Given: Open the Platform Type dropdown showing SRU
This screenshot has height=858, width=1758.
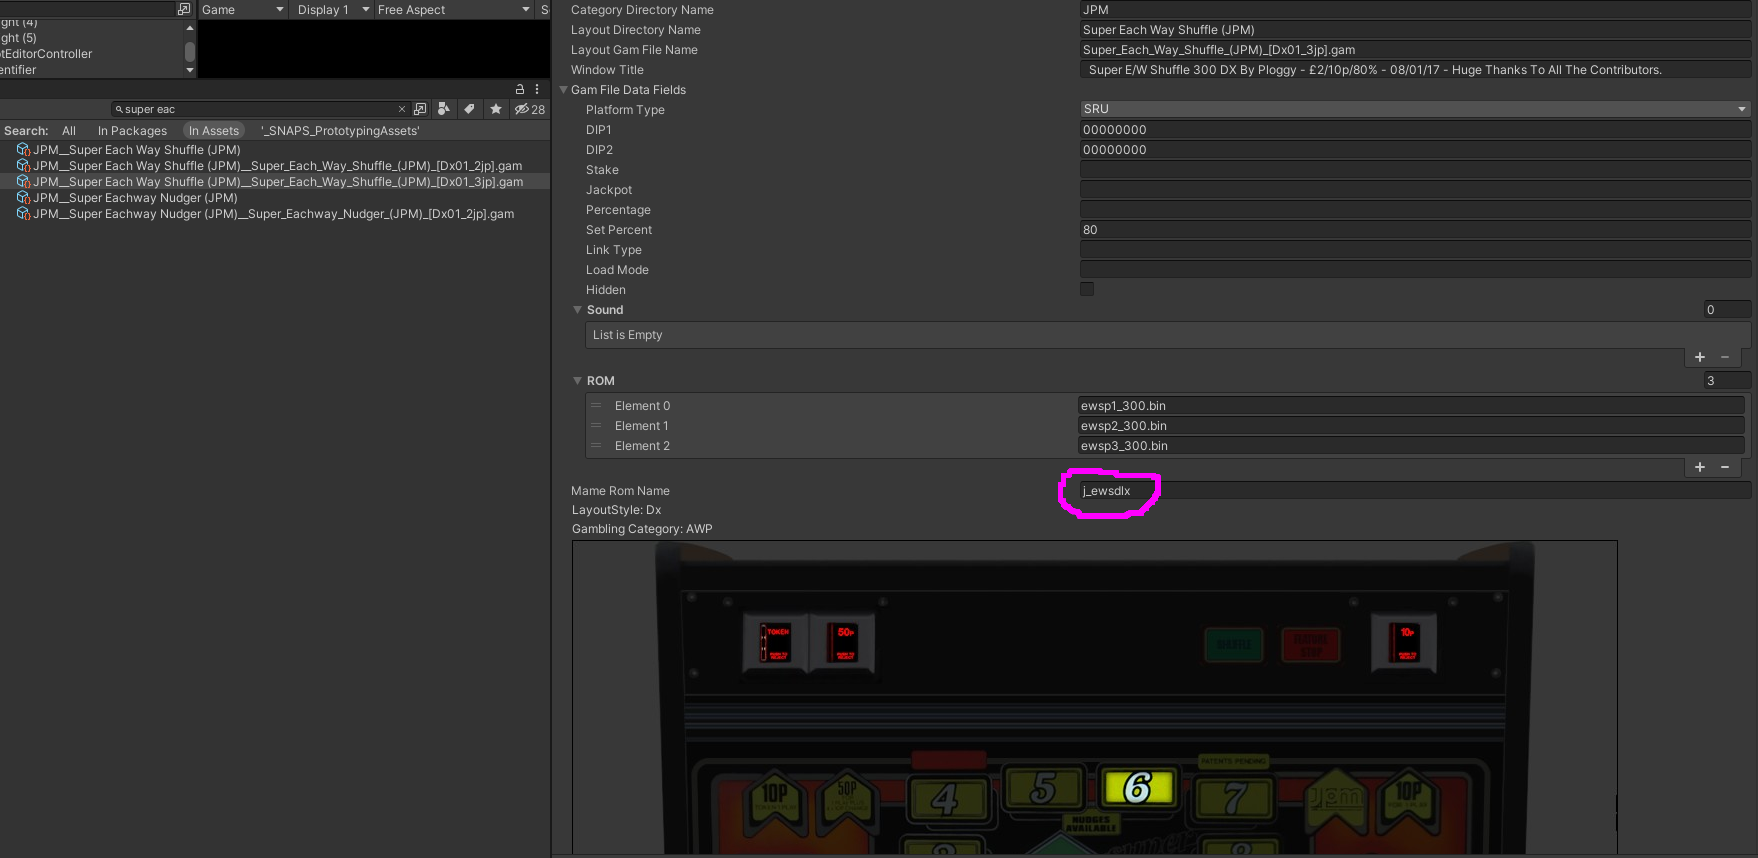Looking at the screenshot, I should click(1414, 109).
